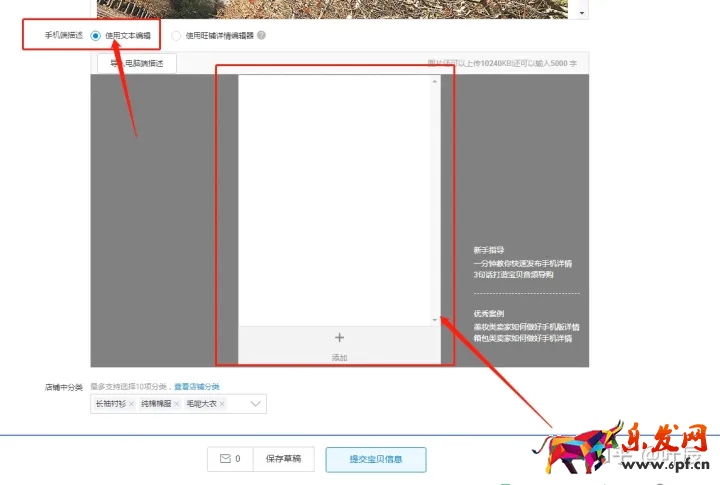Remove the 毛呢大衣 category tag
The image size is (720, 485).
tap(221, 404)
